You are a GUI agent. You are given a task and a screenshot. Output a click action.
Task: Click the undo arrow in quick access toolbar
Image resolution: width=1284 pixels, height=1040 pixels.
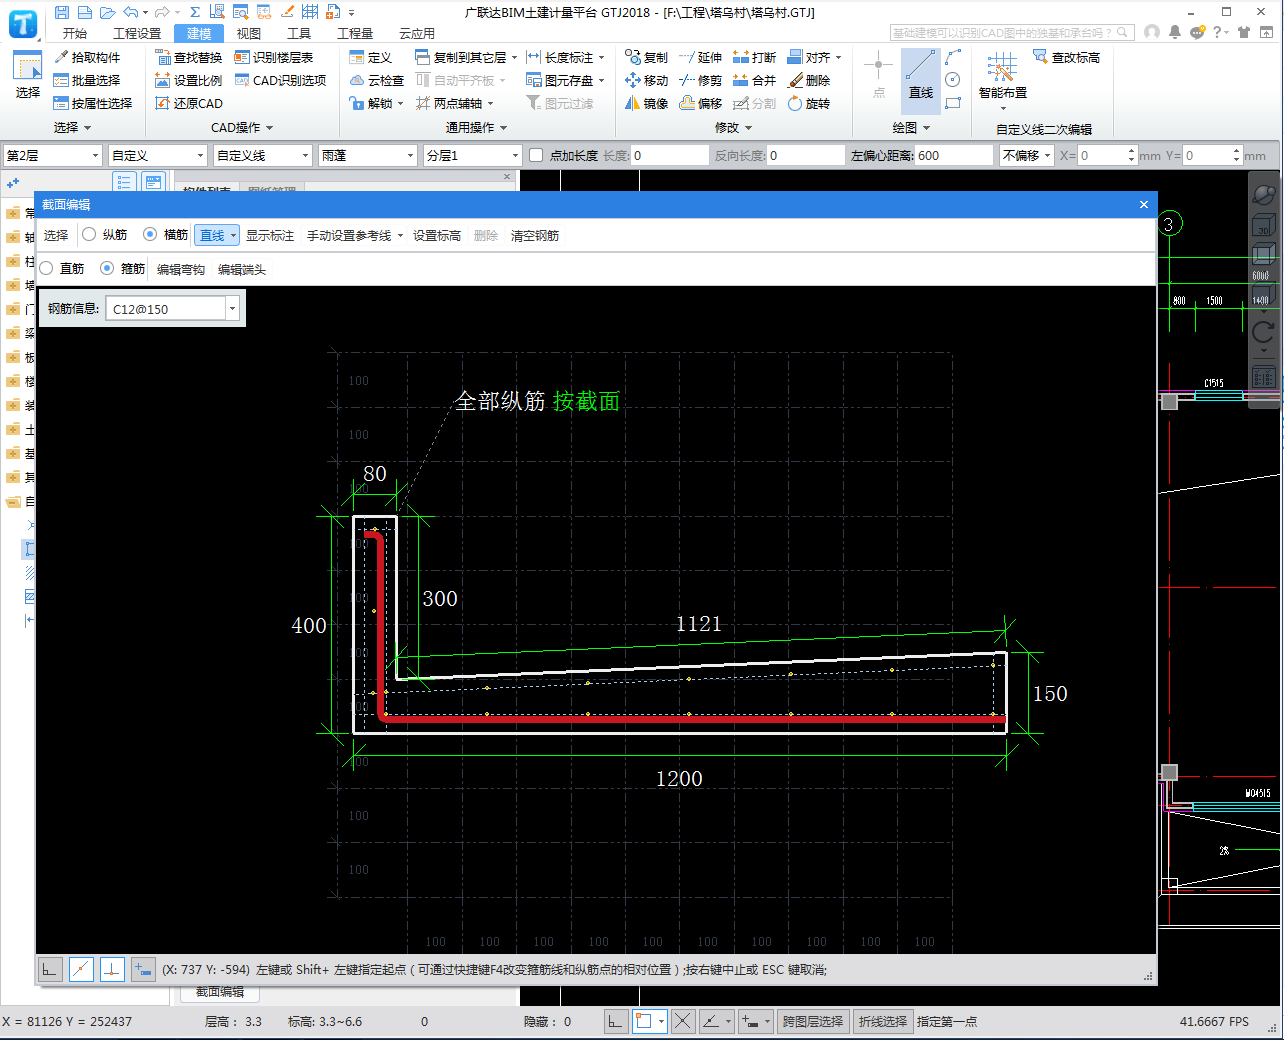130,12
